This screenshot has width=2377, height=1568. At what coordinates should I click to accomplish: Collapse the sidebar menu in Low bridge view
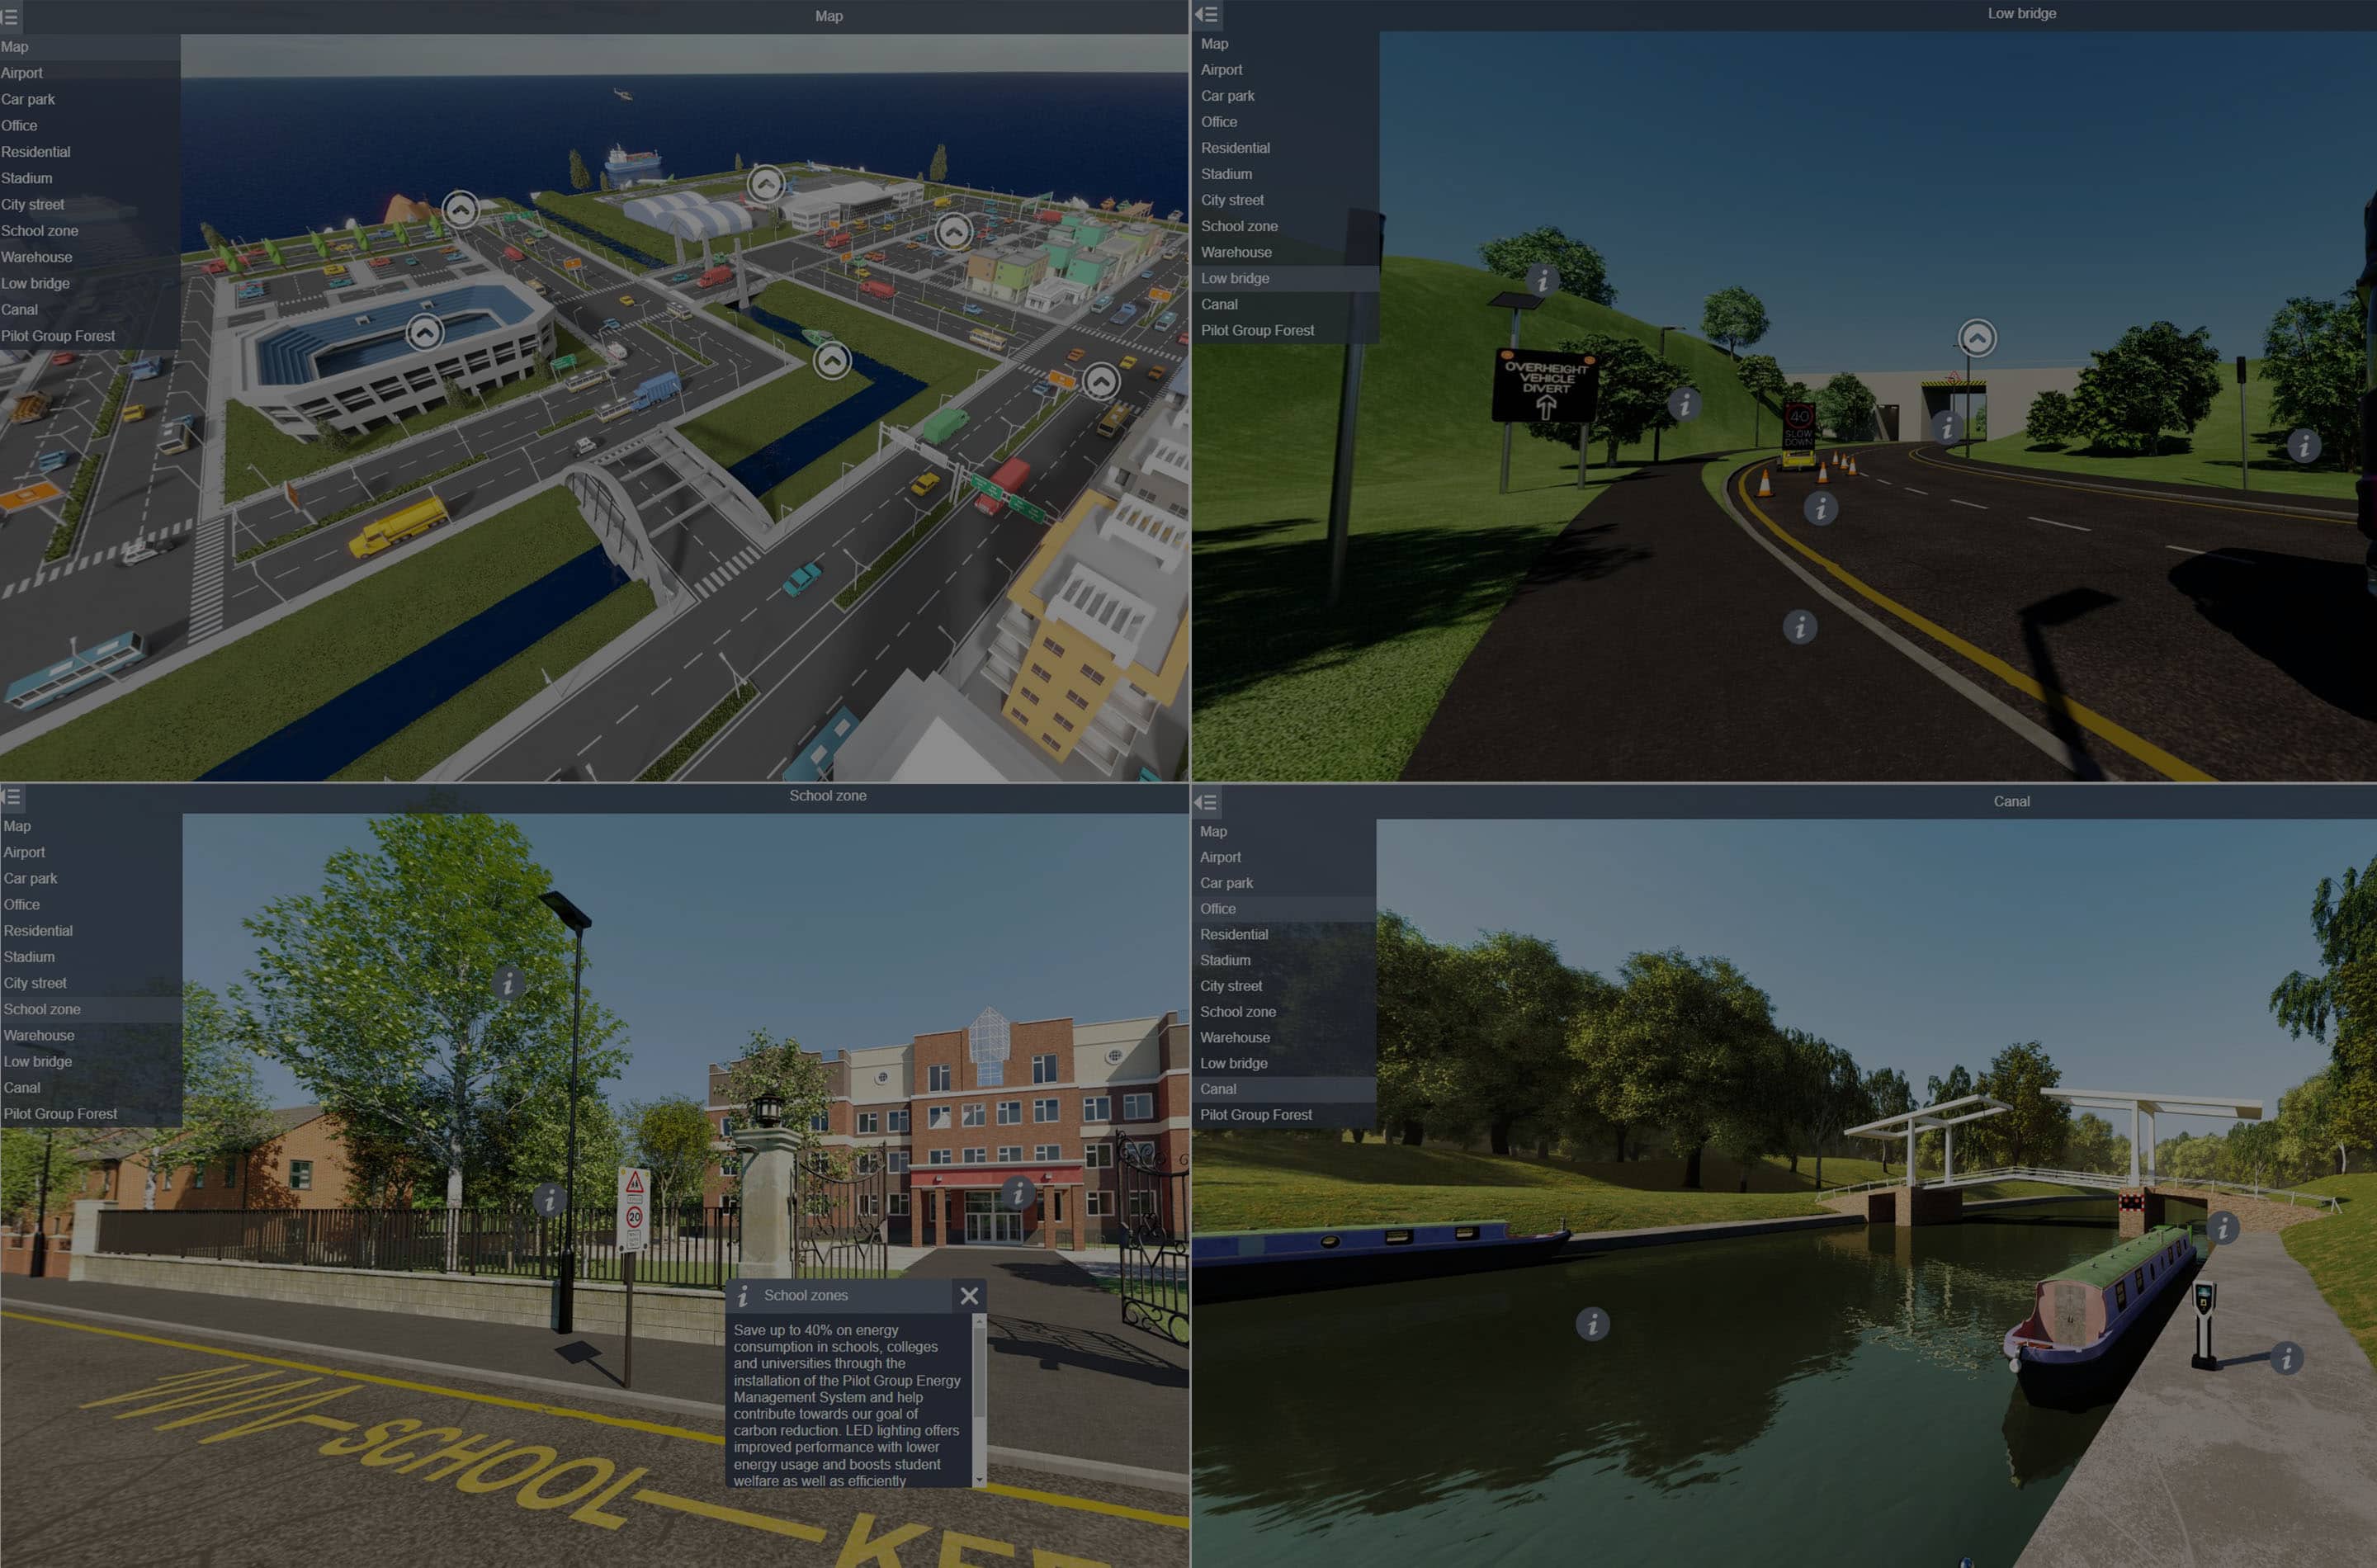click(1206, 14)
